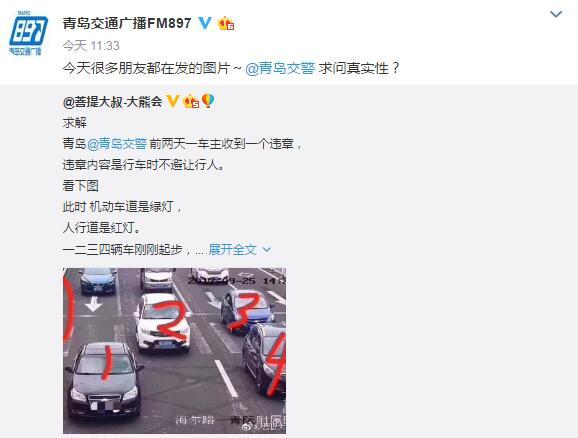The width and height of the screenshot is (578, 438).
Task: Click the small arrow after 展开全文
Action: tap(267, 250)
